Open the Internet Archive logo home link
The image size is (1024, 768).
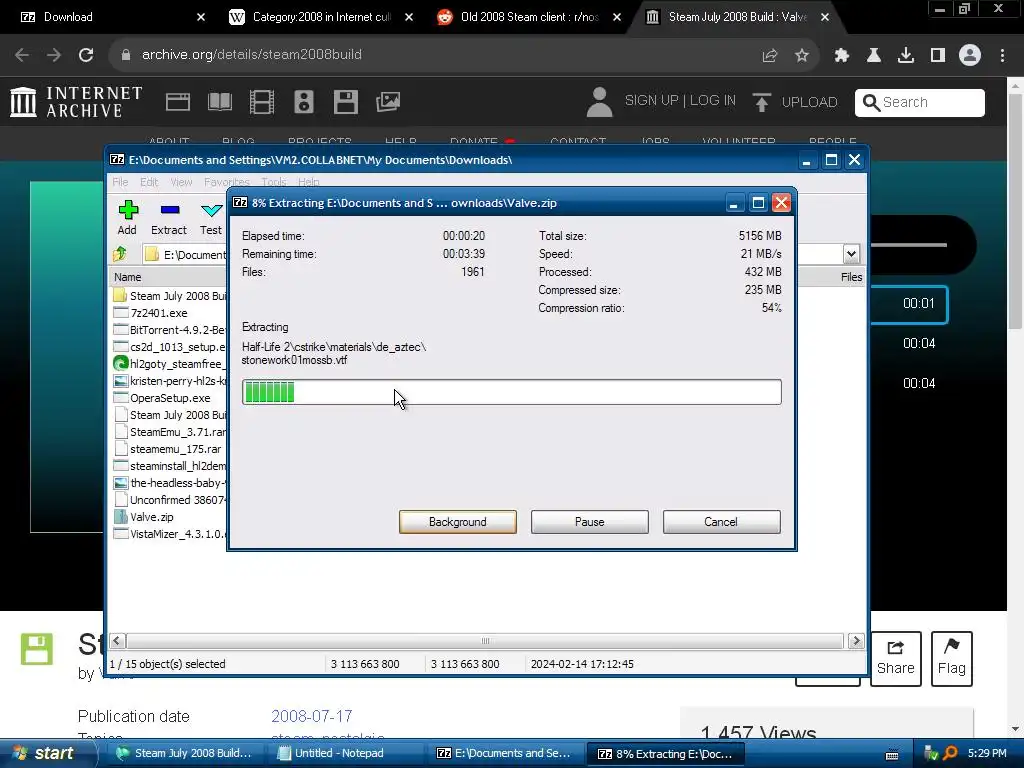(x=76, y=103)
